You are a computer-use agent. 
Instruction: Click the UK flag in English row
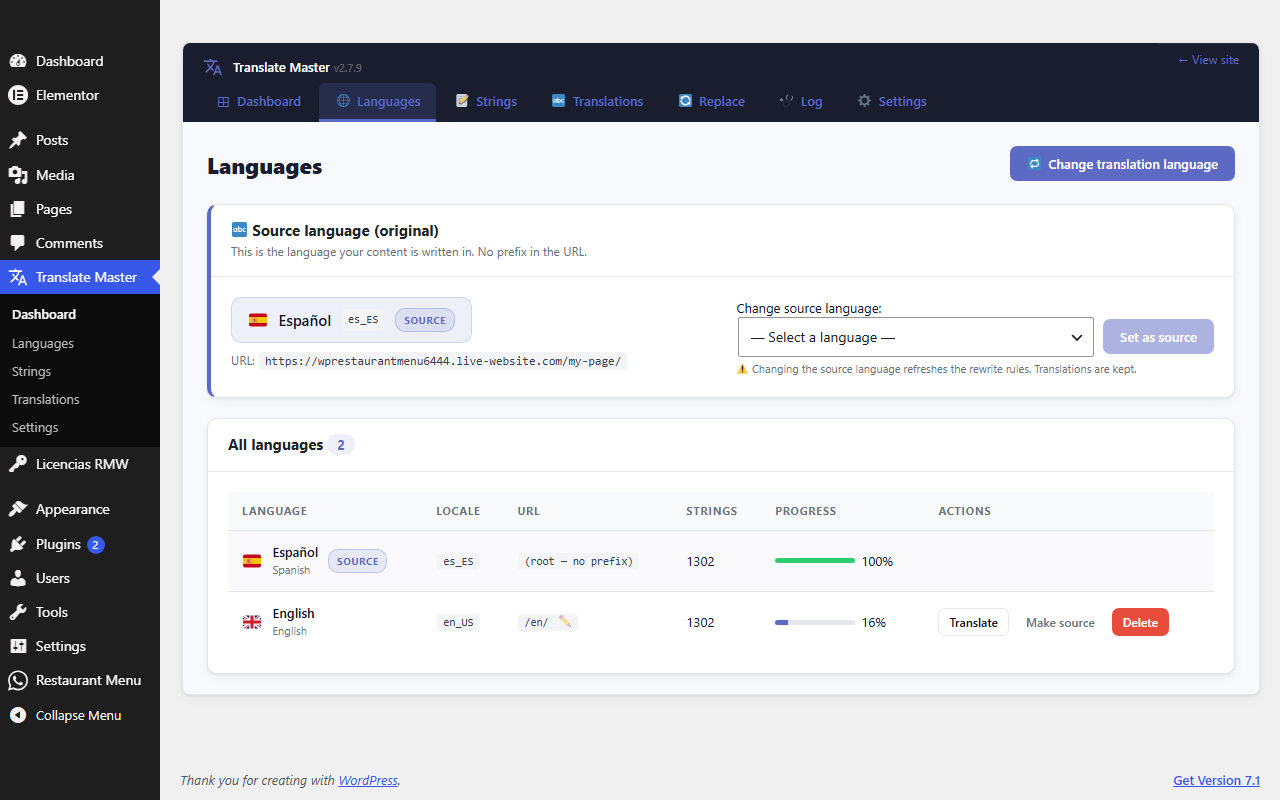pyautogui.click(x=252, y=622)
